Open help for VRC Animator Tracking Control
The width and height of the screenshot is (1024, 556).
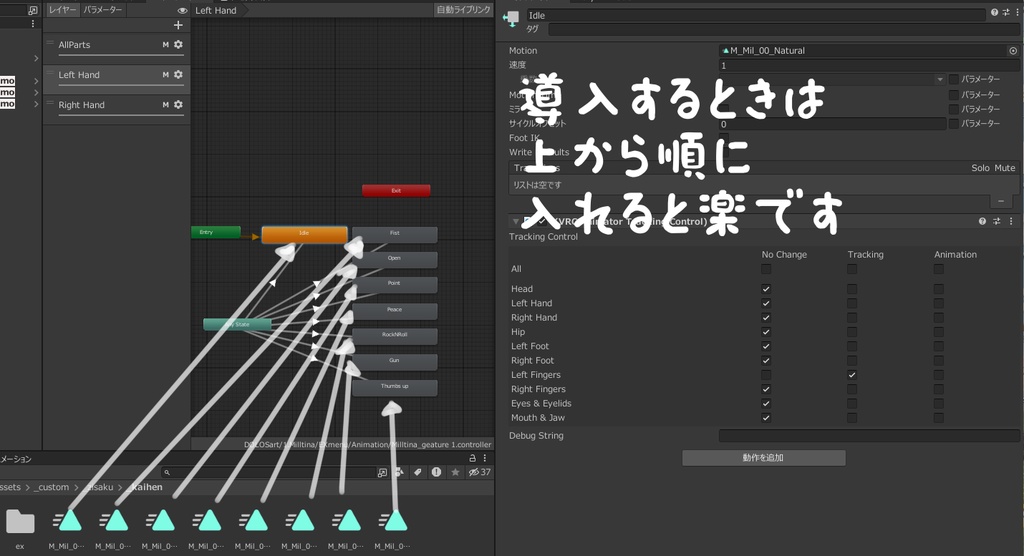(x=982, y=221)
